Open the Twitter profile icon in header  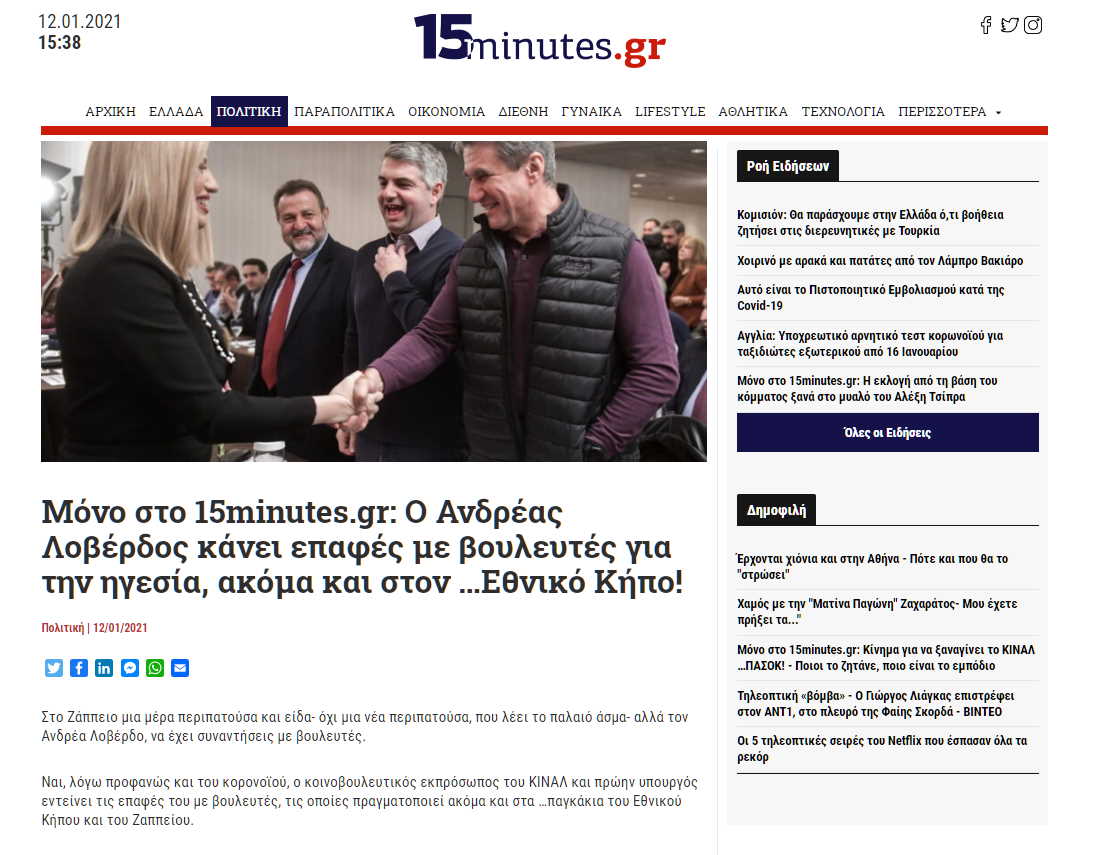coord(1009,26)
